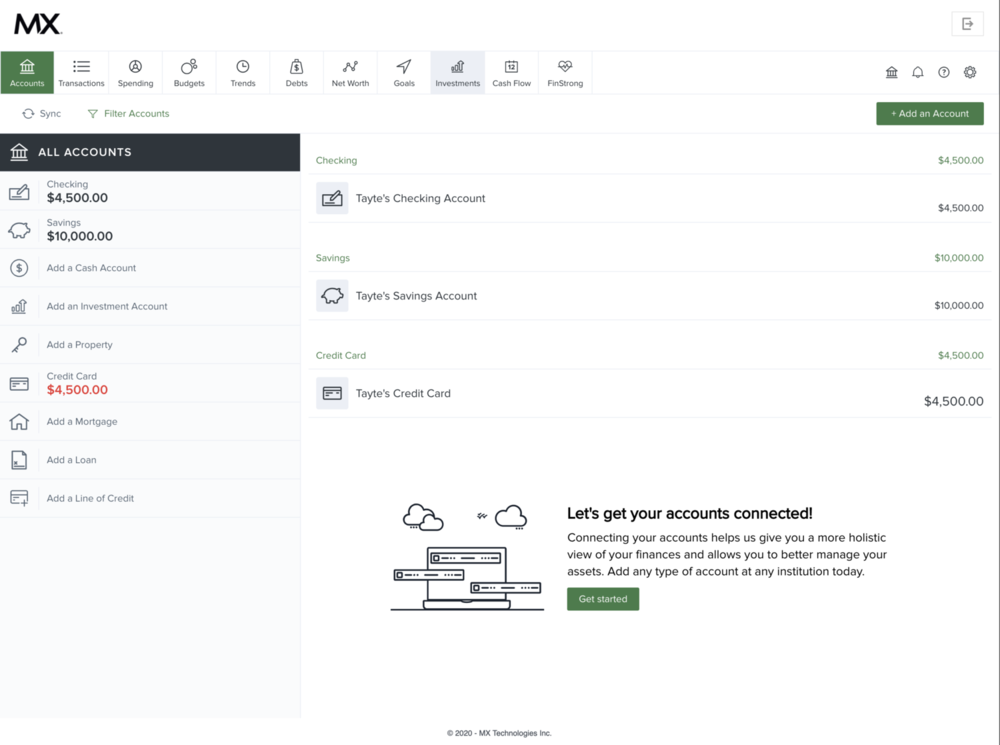Click the MX logo
This screenshot has width=1000, height=745.
point(38,24)
